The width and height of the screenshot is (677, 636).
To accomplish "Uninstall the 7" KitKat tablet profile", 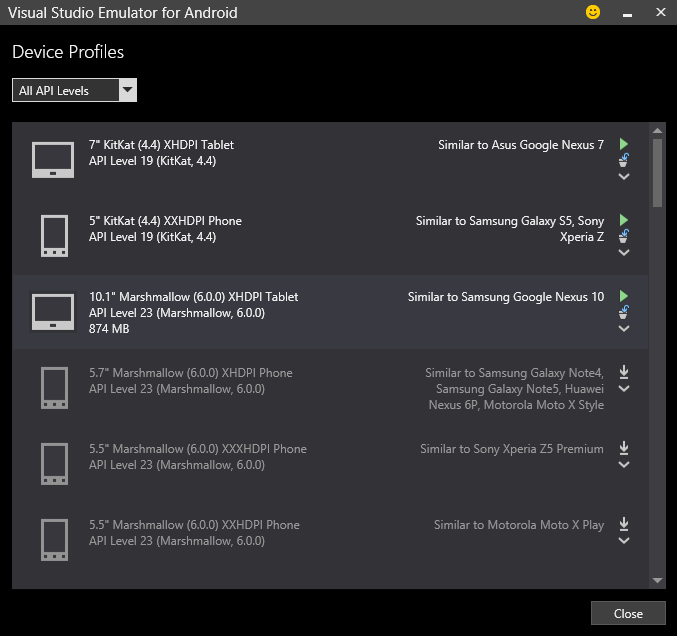I will tap(624, 161).
